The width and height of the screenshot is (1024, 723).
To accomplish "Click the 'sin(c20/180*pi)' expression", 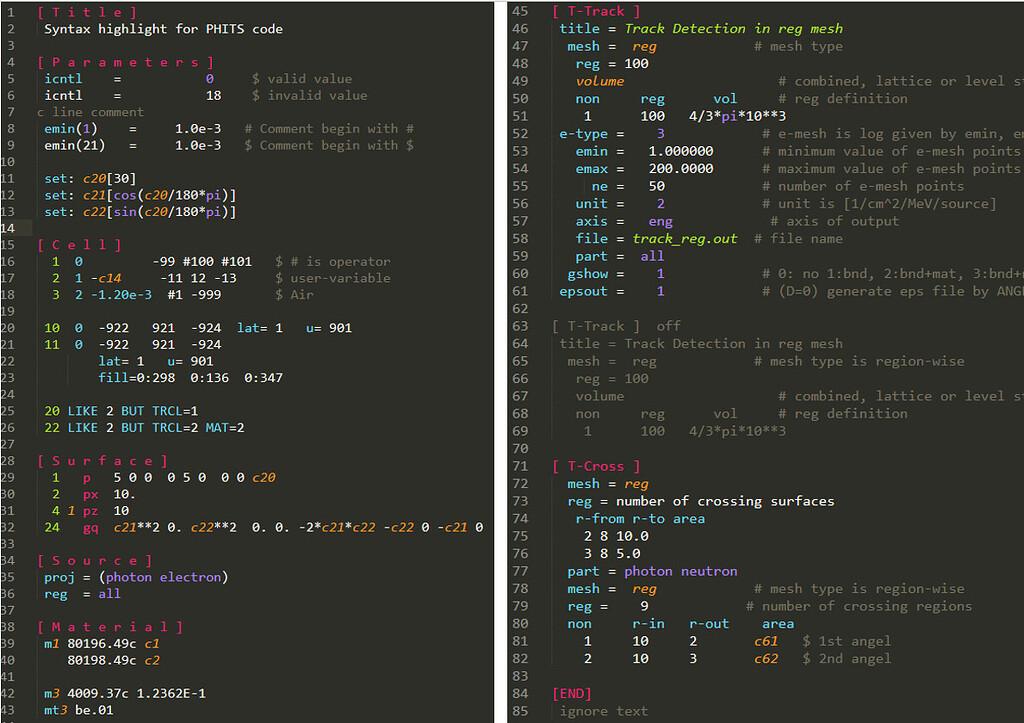I will 172,212.
